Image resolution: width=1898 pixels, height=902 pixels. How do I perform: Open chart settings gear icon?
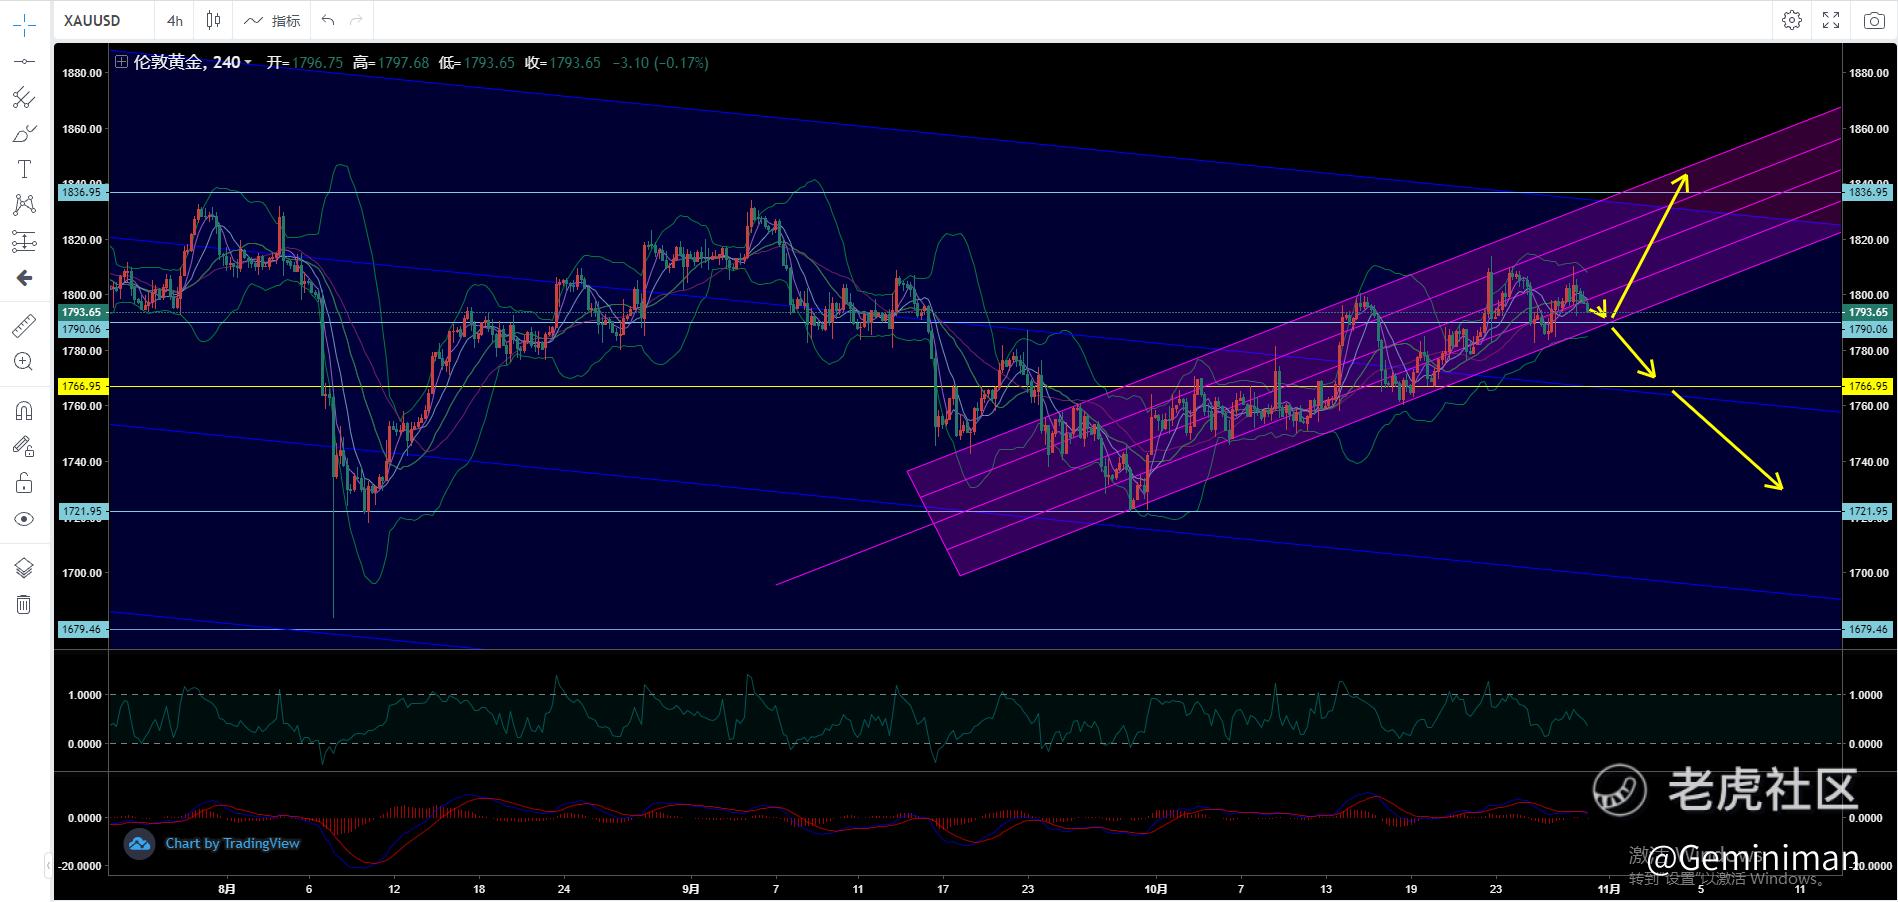click(1792, 20)
